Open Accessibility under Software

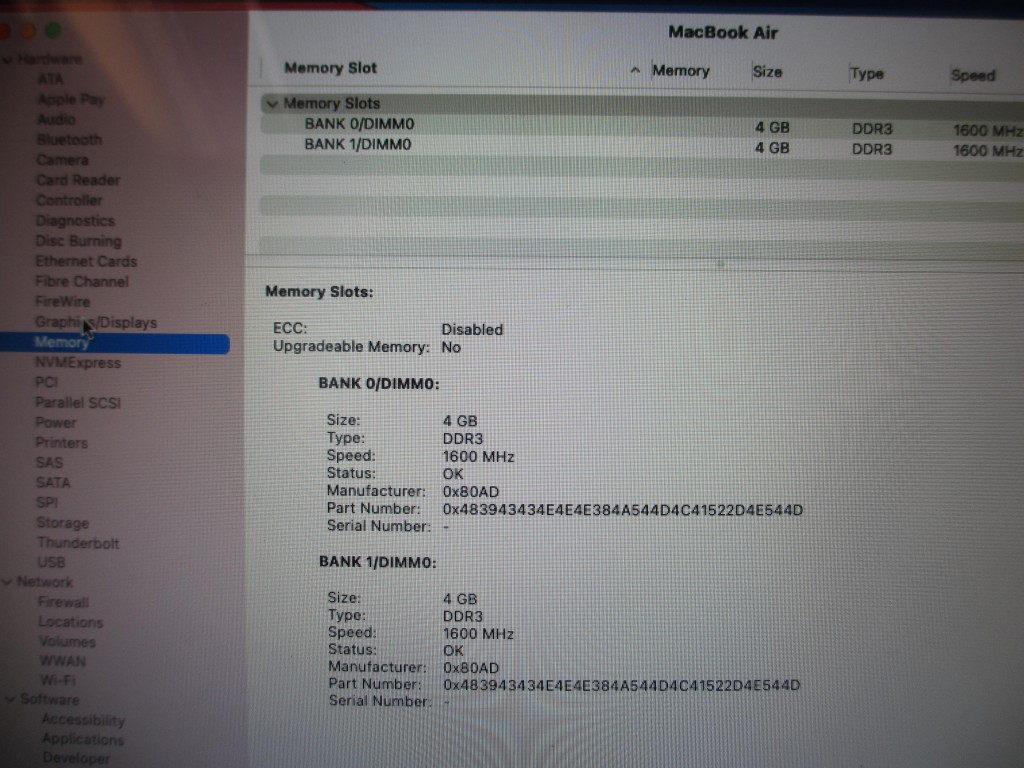83,720
